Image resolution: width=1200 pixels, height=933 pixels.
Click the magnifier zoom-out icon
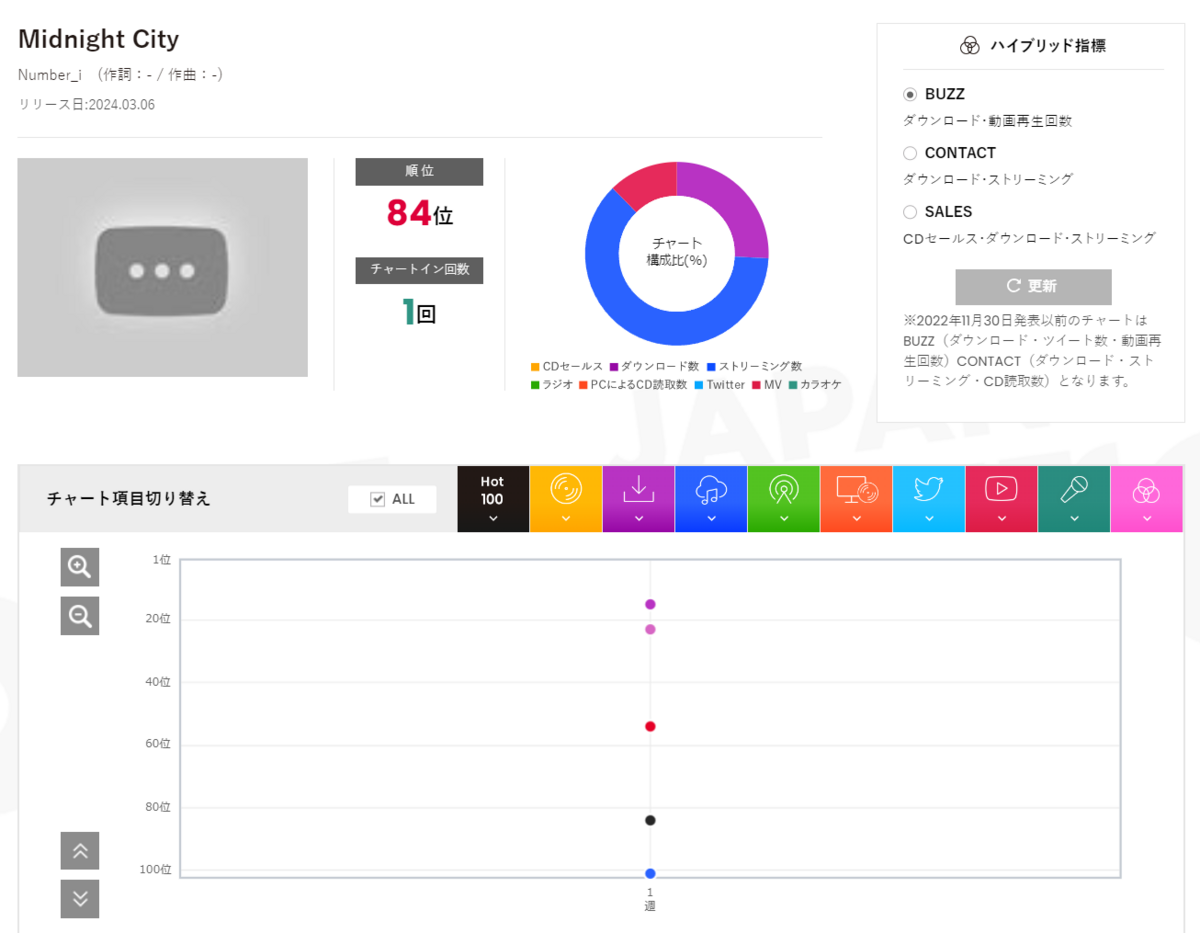(x=80, y=615)
